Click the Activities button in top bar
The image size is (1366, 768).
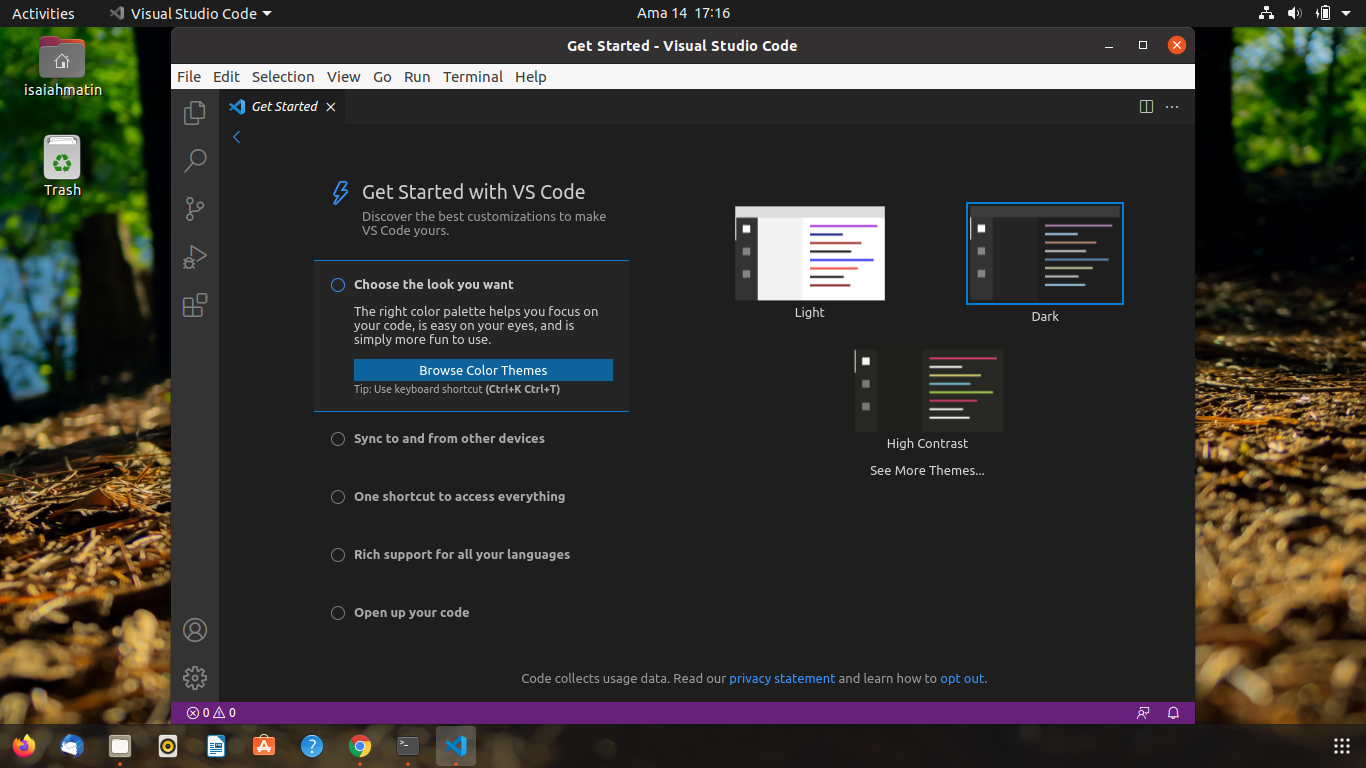43,14
